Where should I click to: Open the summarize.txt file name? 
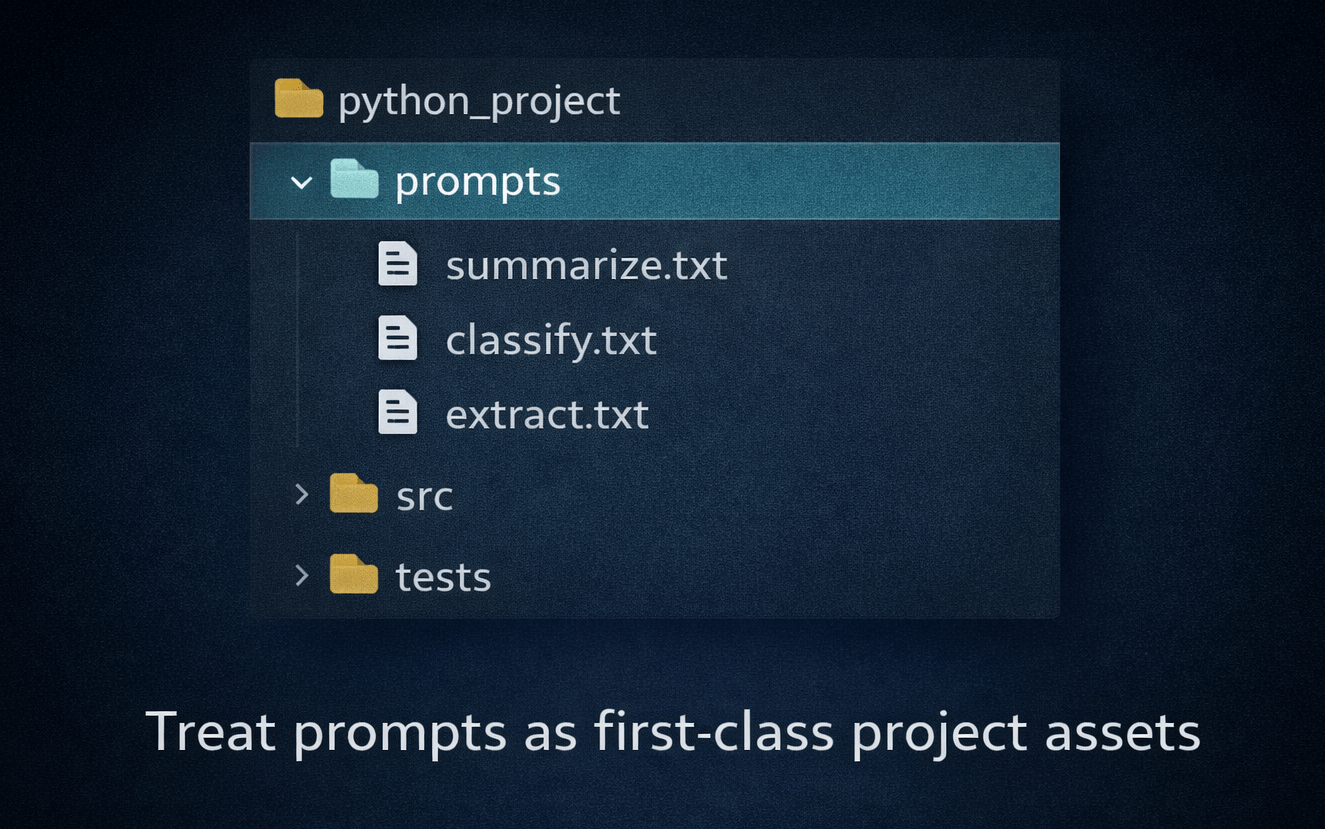586,266
